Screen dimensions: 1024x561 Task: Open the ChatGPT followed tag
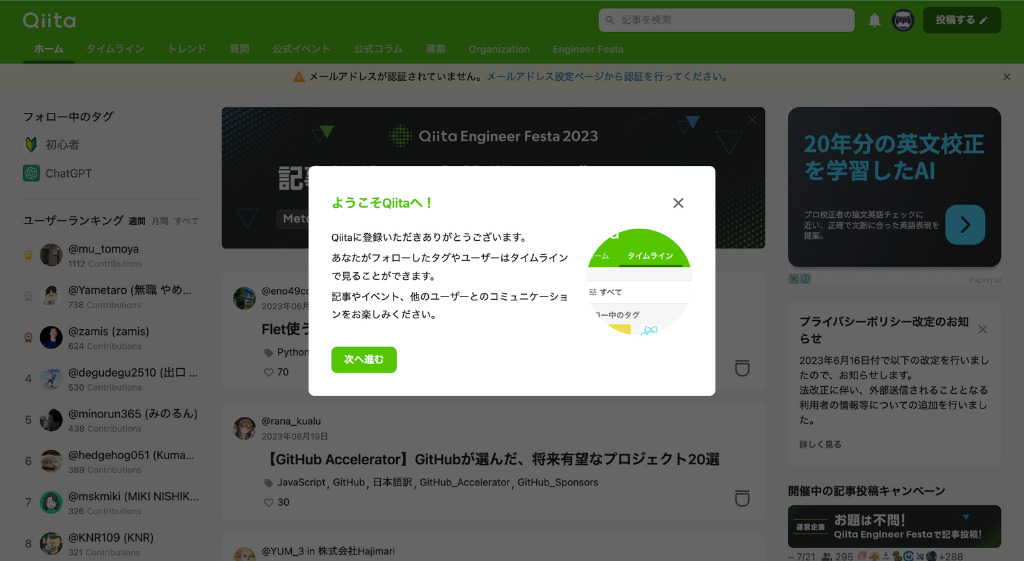point(69,173)
